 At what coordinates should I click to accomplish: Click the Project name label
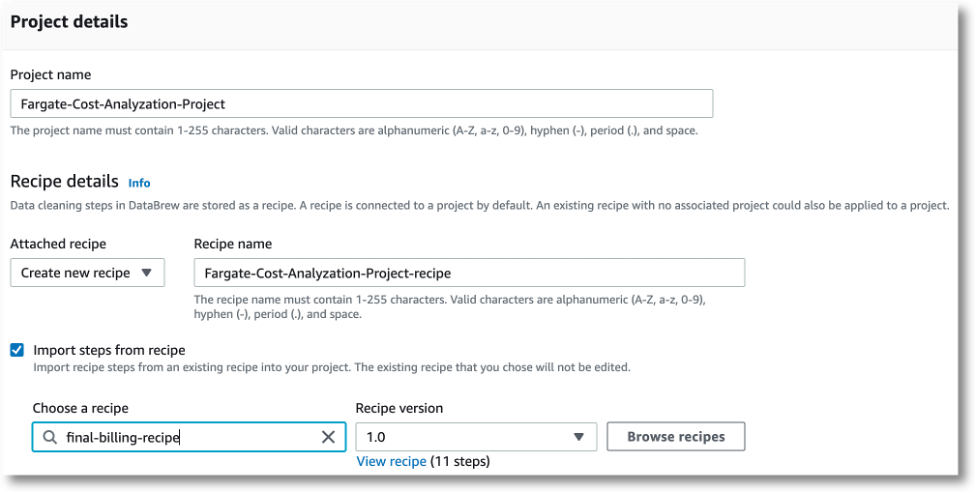click(50, 75)
